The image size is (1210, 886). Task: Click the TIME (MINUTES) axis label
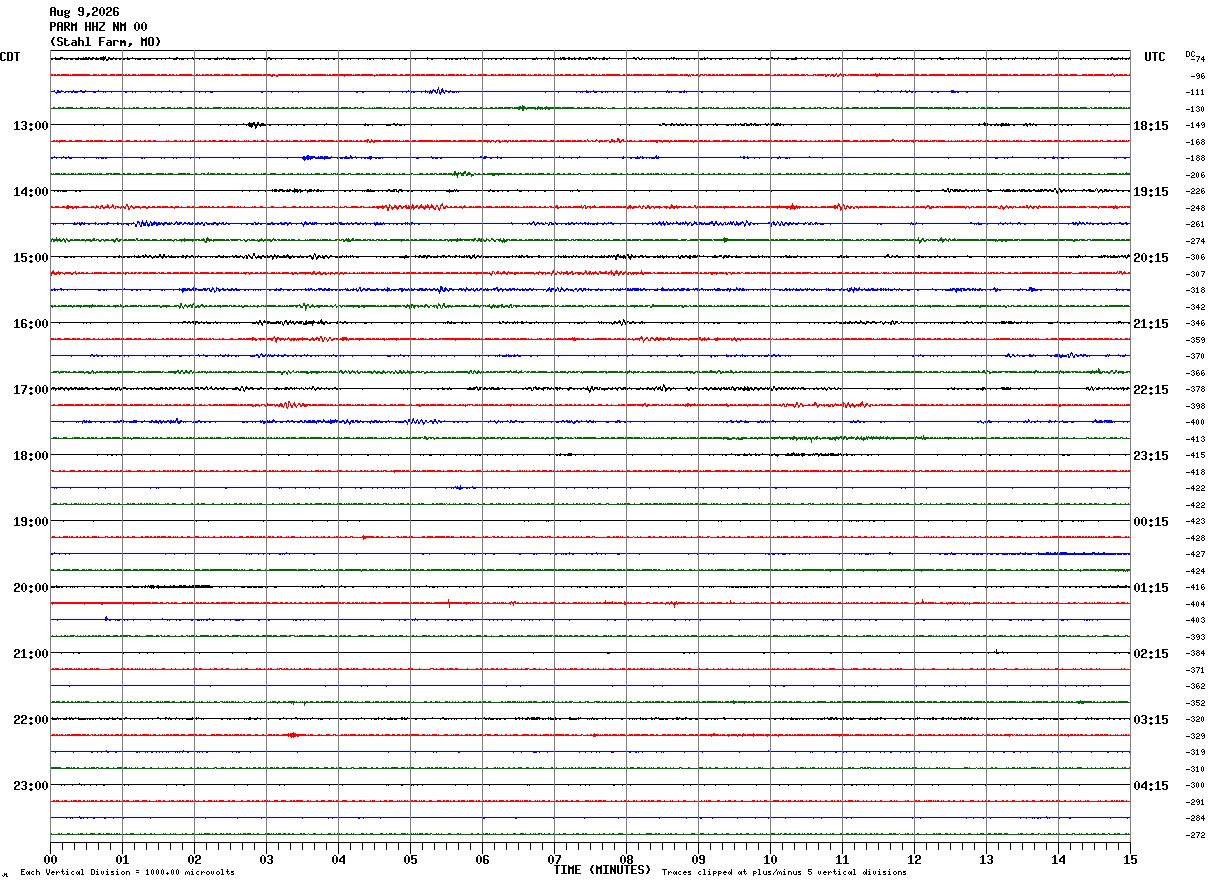click(603, 870)
